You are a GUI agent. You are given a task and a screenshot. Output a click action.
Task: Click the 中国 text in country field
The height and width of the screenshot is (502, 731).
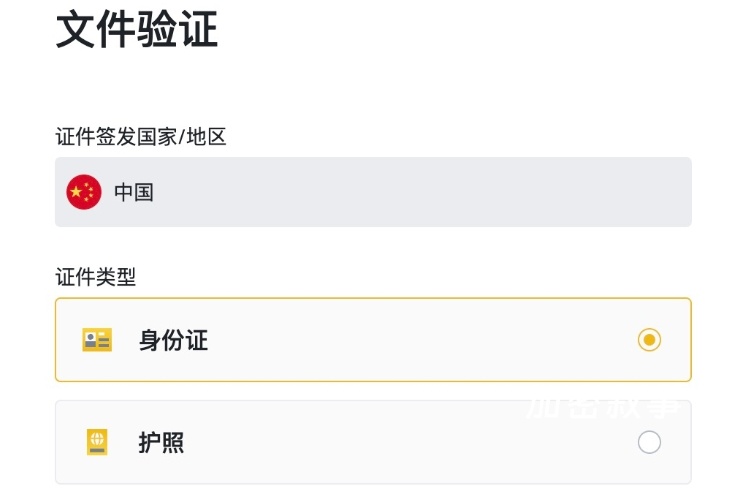click(x=134, y=192)
